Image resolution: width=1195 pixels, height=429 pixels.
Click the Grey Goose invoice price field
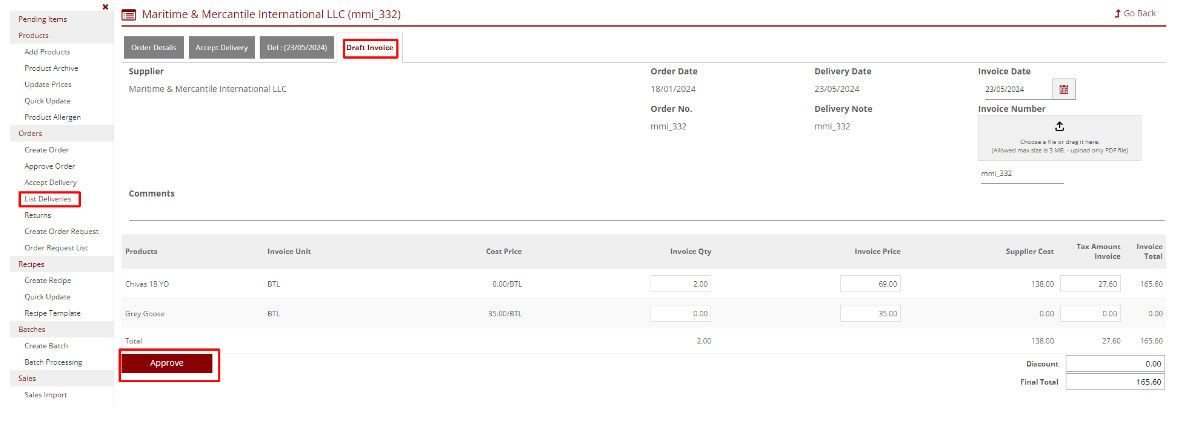point(871,314)
